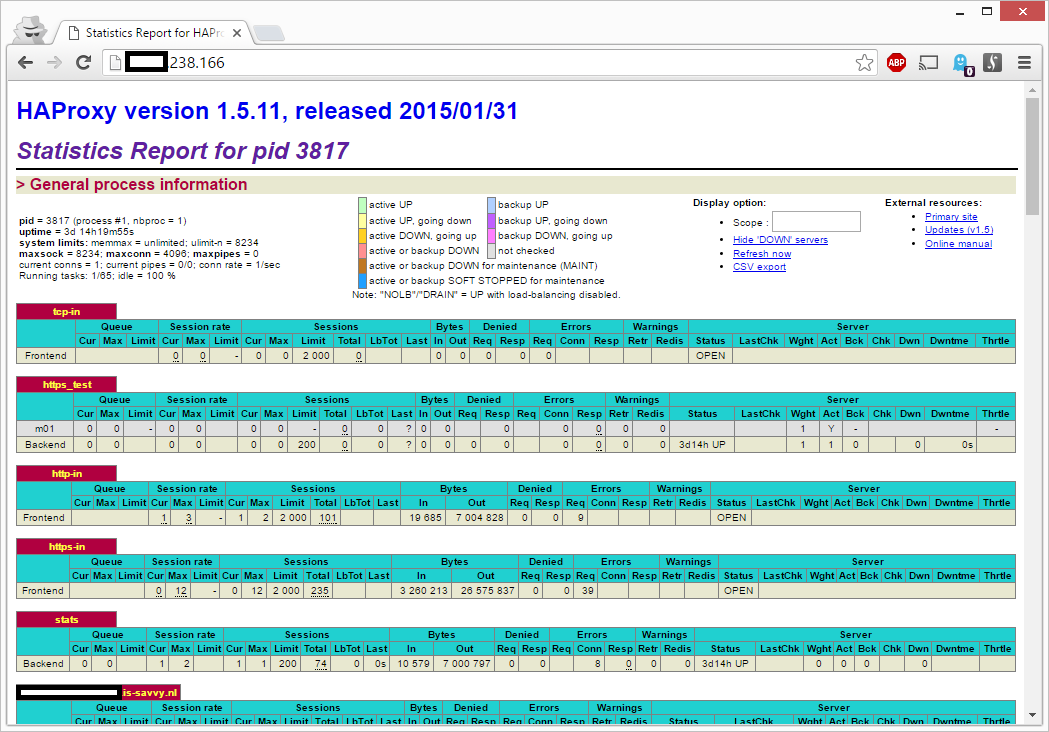Click the stats 3d14h UP status cell
The width and height of the screenshot is (1049, 732).
tap(725, 664)
